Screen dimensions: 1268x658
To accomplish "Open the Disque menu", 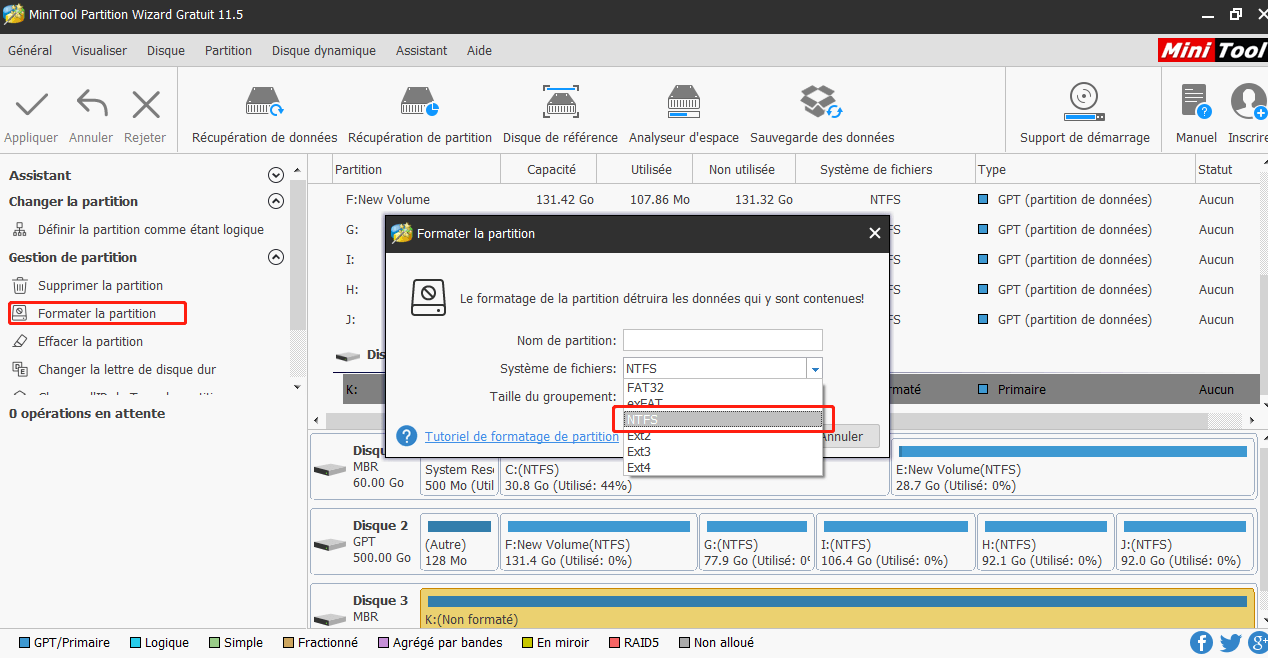I will (x=166, y=51).
